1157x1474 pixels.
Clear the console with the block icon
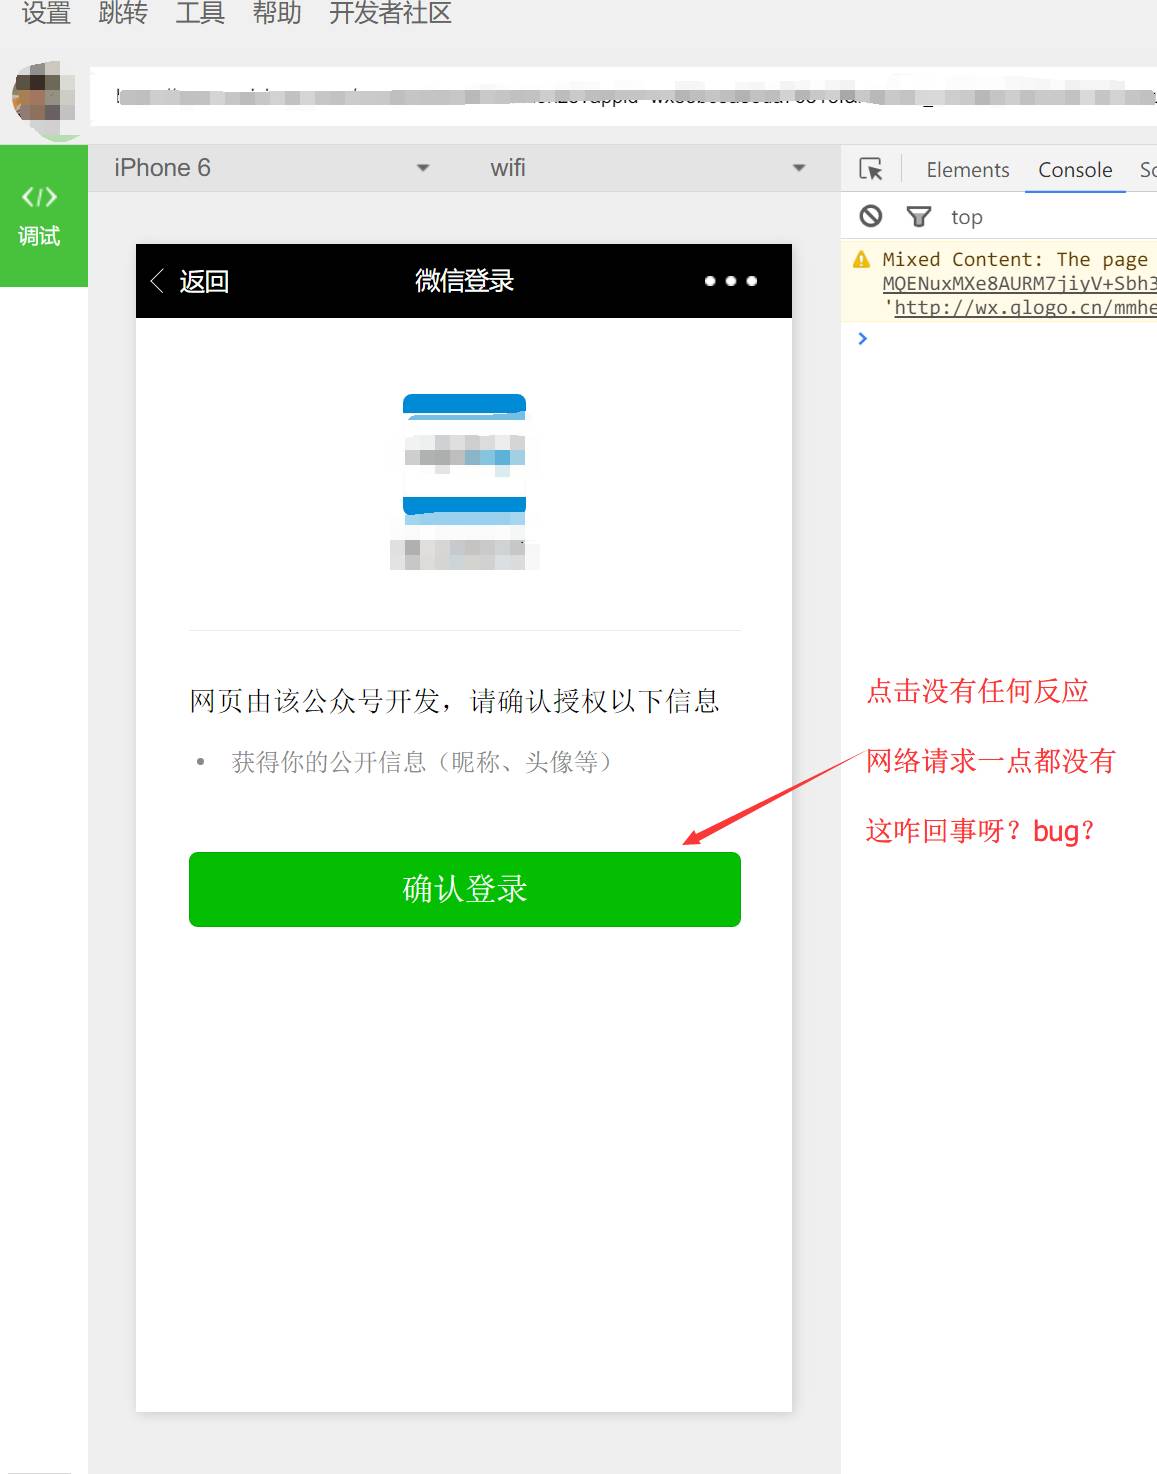pos(871,216)
